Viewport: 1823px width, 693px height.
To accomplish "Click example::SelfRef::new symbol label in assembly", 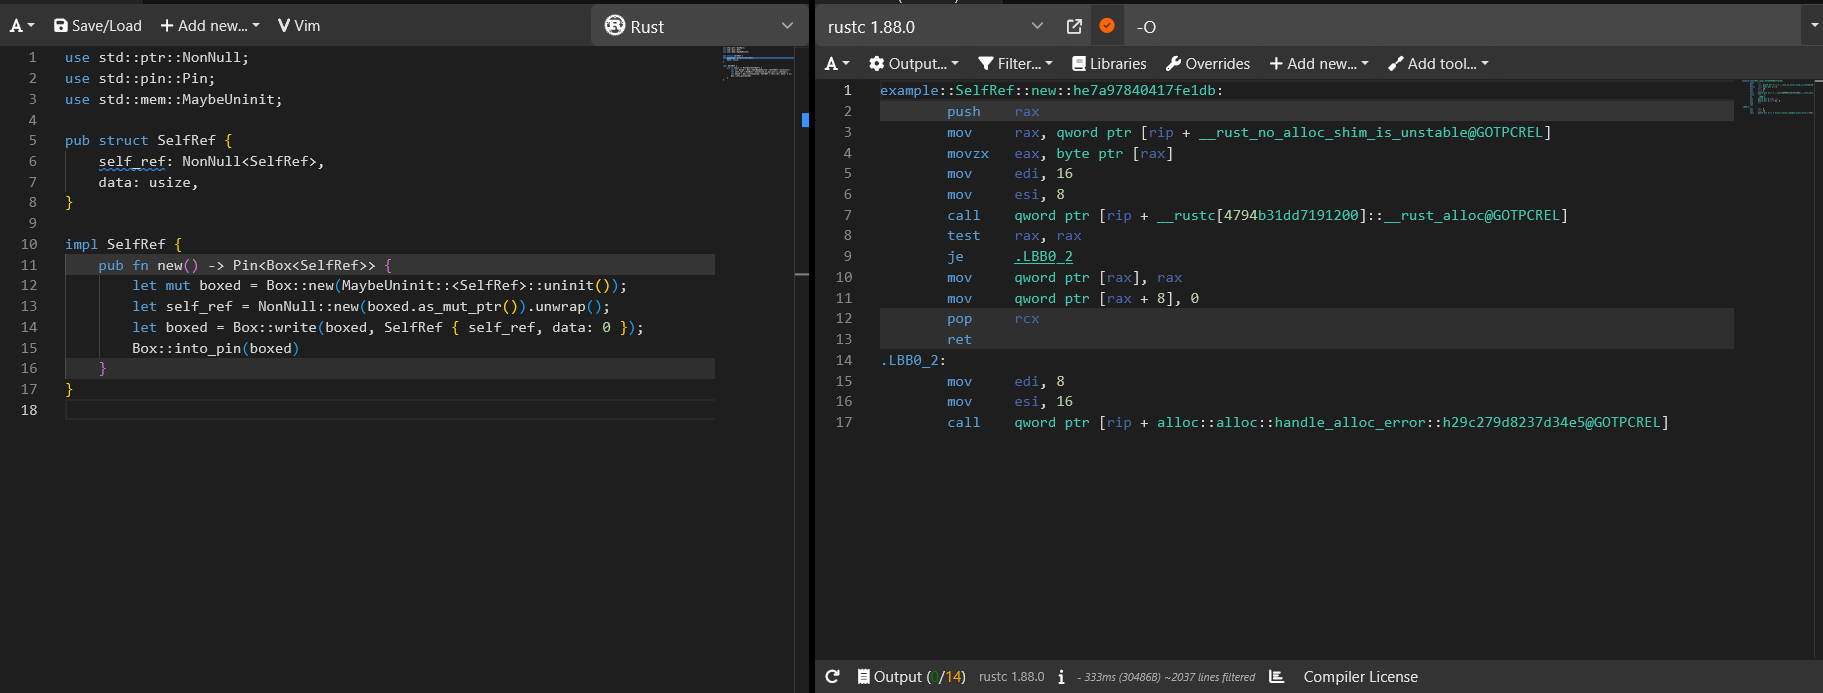I will (x=1051, y=91).
